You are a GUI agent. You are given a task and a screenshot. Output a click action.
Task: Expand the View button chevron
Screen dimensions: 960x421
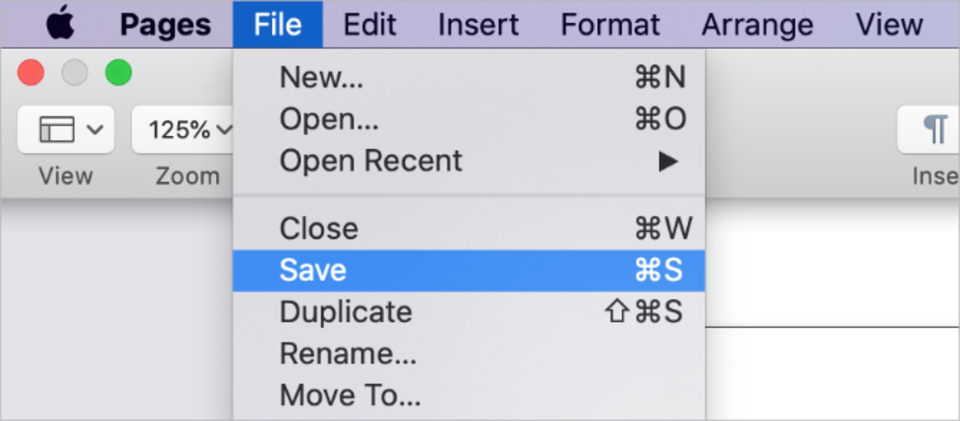pyautogui.click(x=95, y=130)
